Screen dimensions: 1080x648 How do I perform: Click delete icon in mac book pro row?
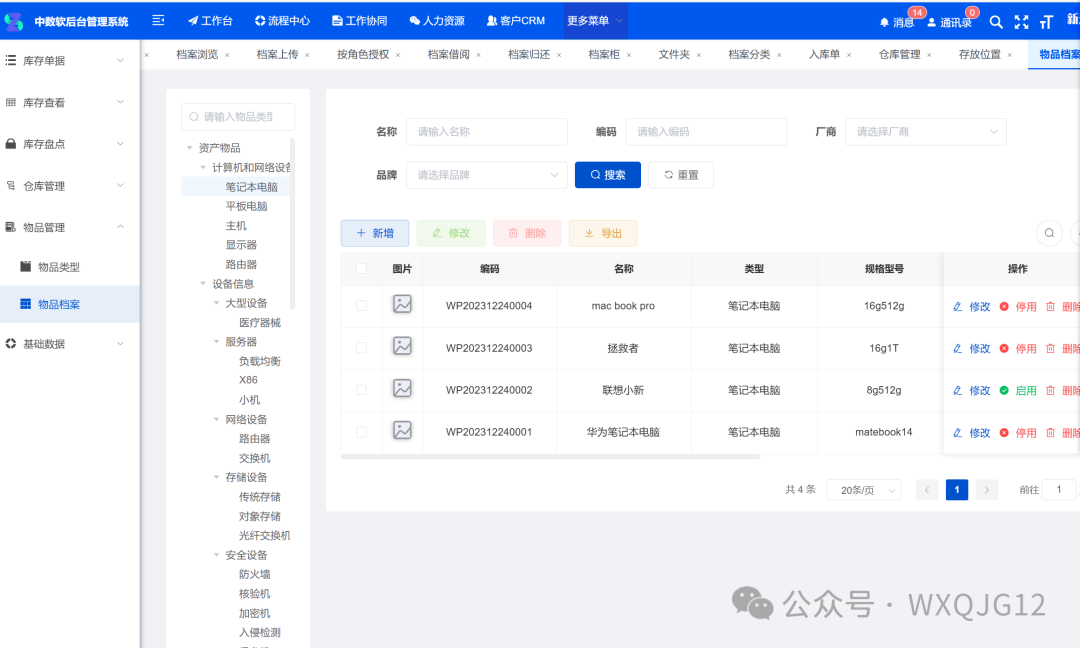pos(1050,306)
